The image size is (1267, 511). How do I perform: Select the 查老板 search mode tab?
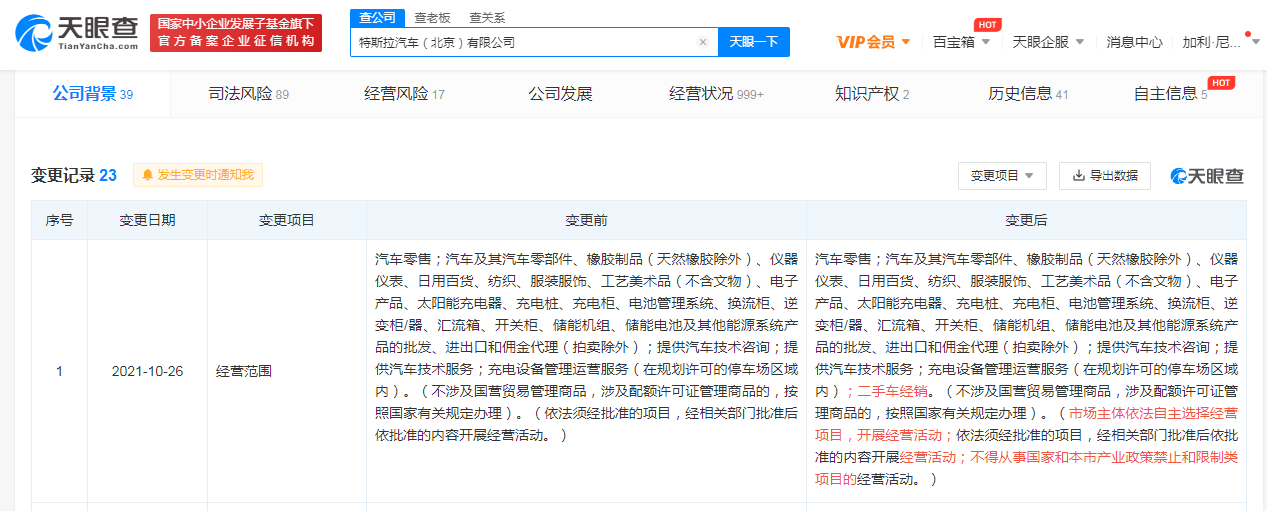(x=432, y=17)
